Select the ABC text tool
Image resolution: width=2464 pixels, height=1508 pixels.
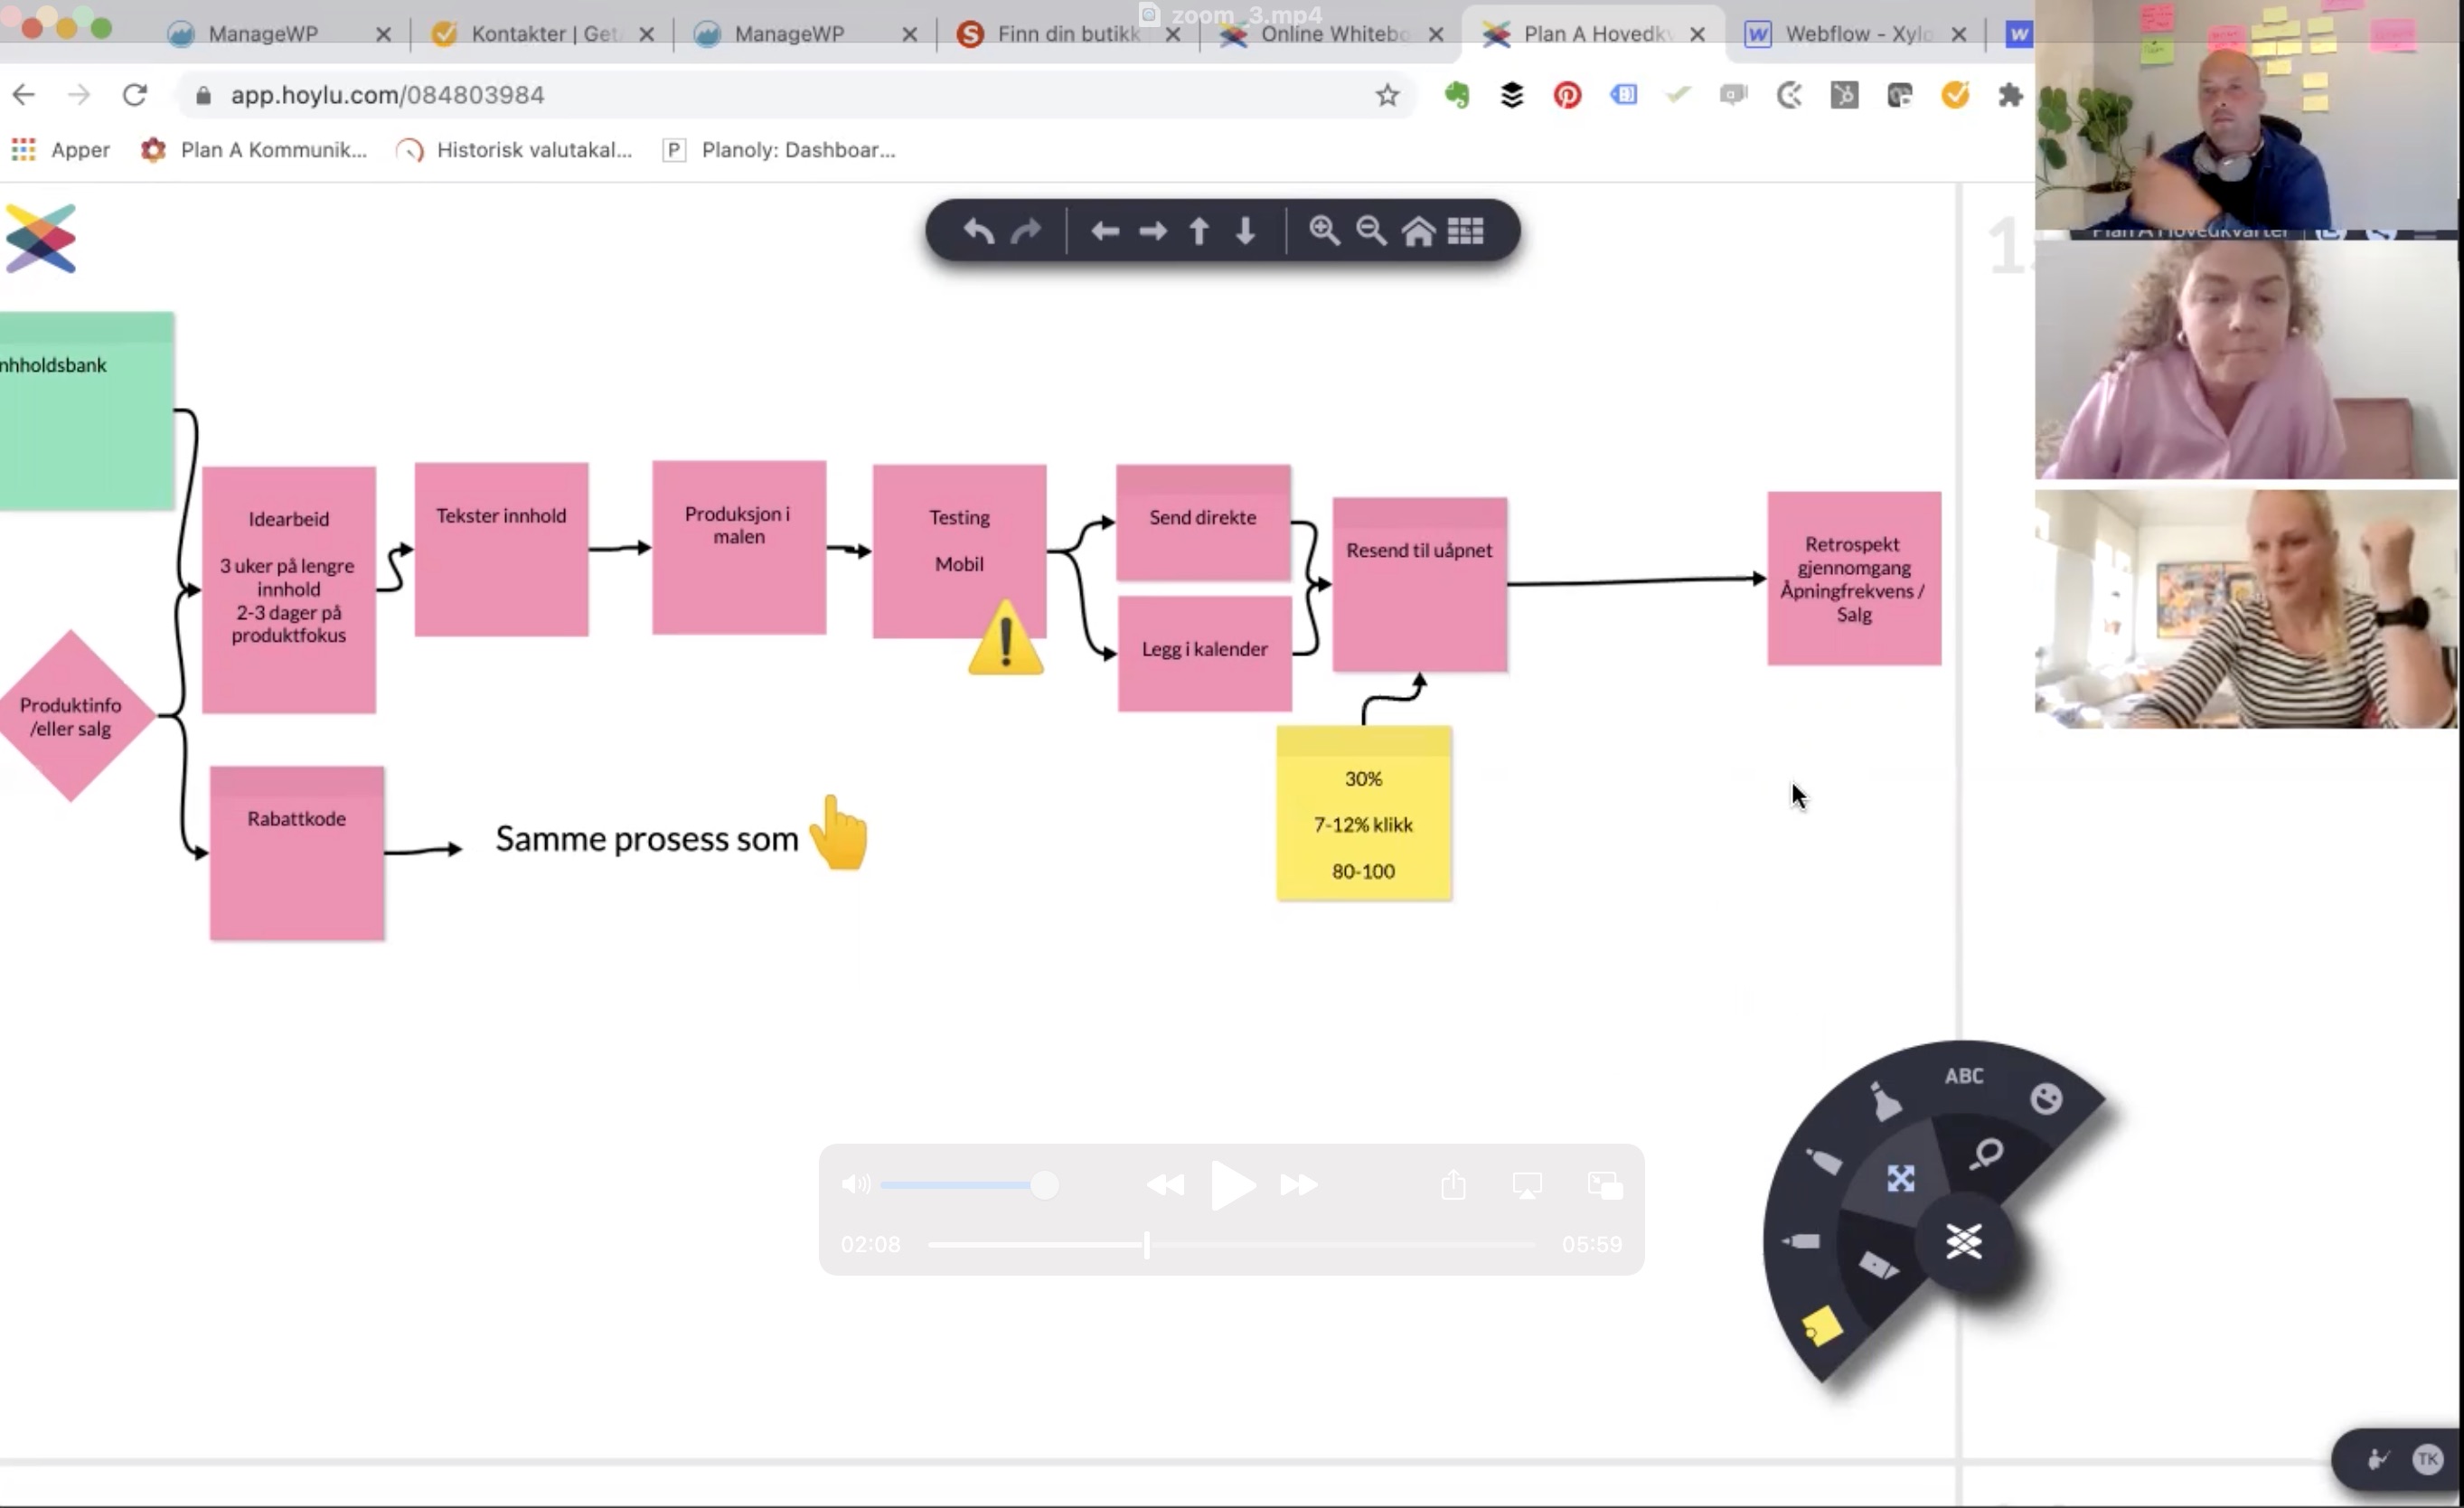[1963, 1076]
